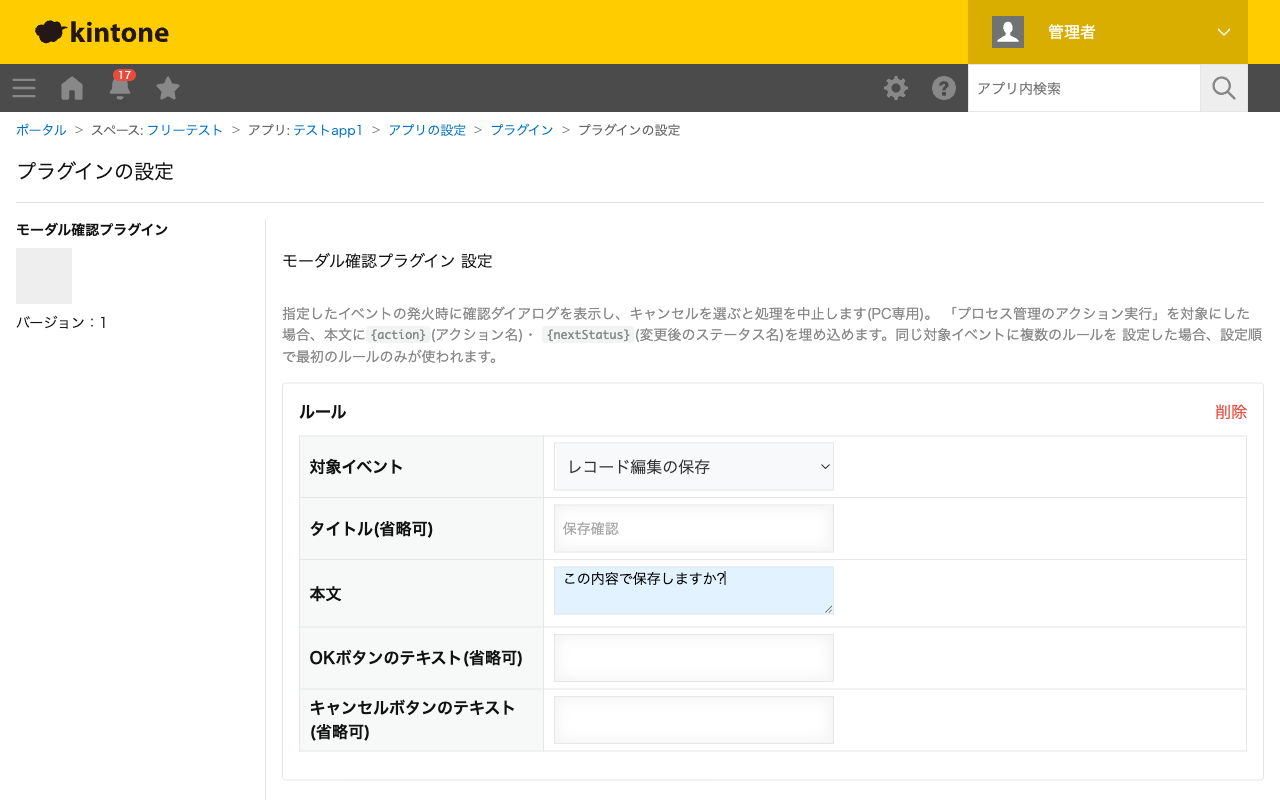Image resolution: width=1280 pixels, height=800 pixels.
Task: Open the 対象イベント dropdown
Action: 694,467
